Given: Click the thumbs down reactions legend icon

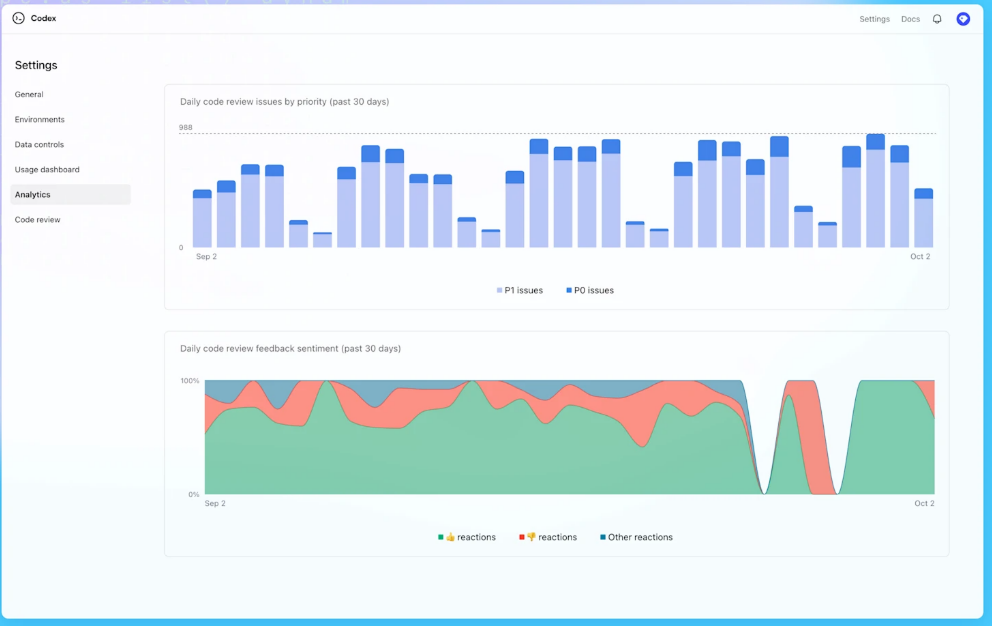Looking at the screenshot, I should pos(531,537).
